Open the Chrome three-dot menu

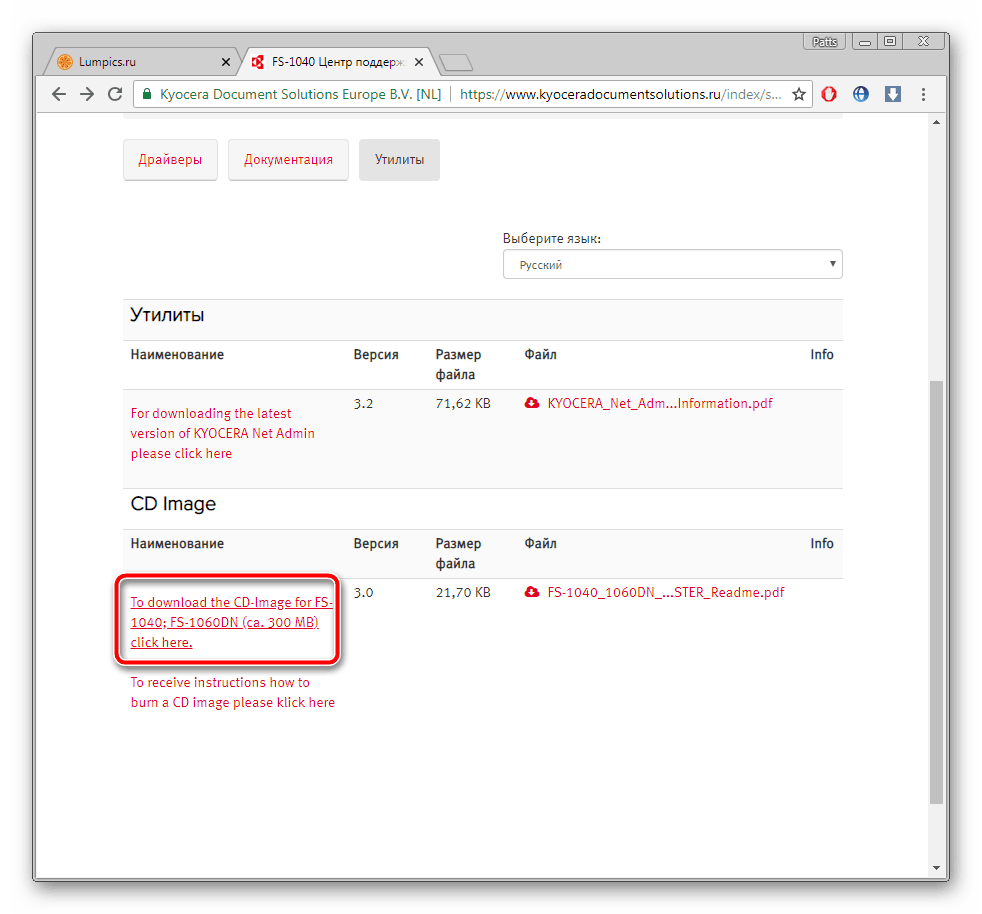923,94
